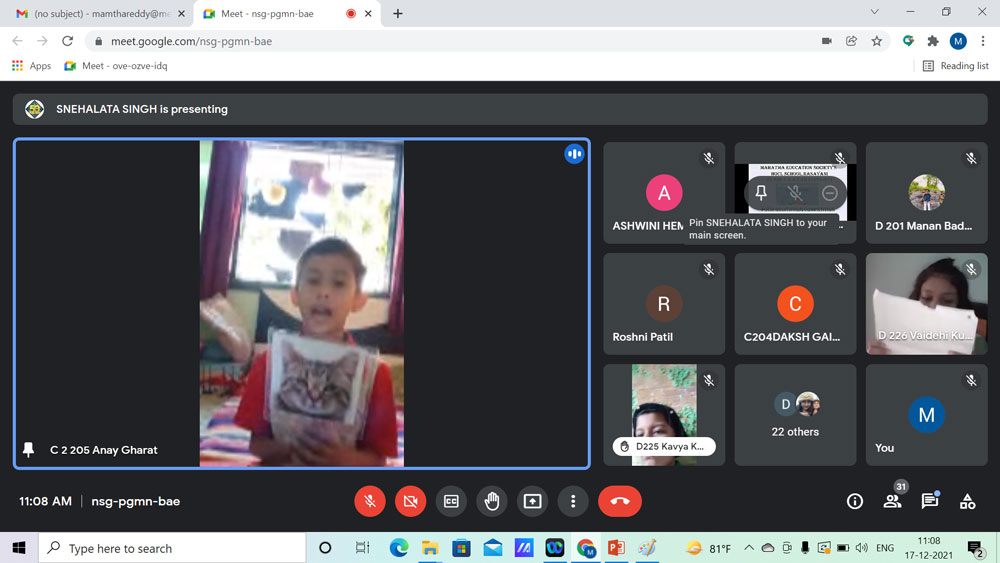The image size is (1000, 563).
Task: Open Meet - ove-ozve-idq bookmark
Action: pos(116,66)
